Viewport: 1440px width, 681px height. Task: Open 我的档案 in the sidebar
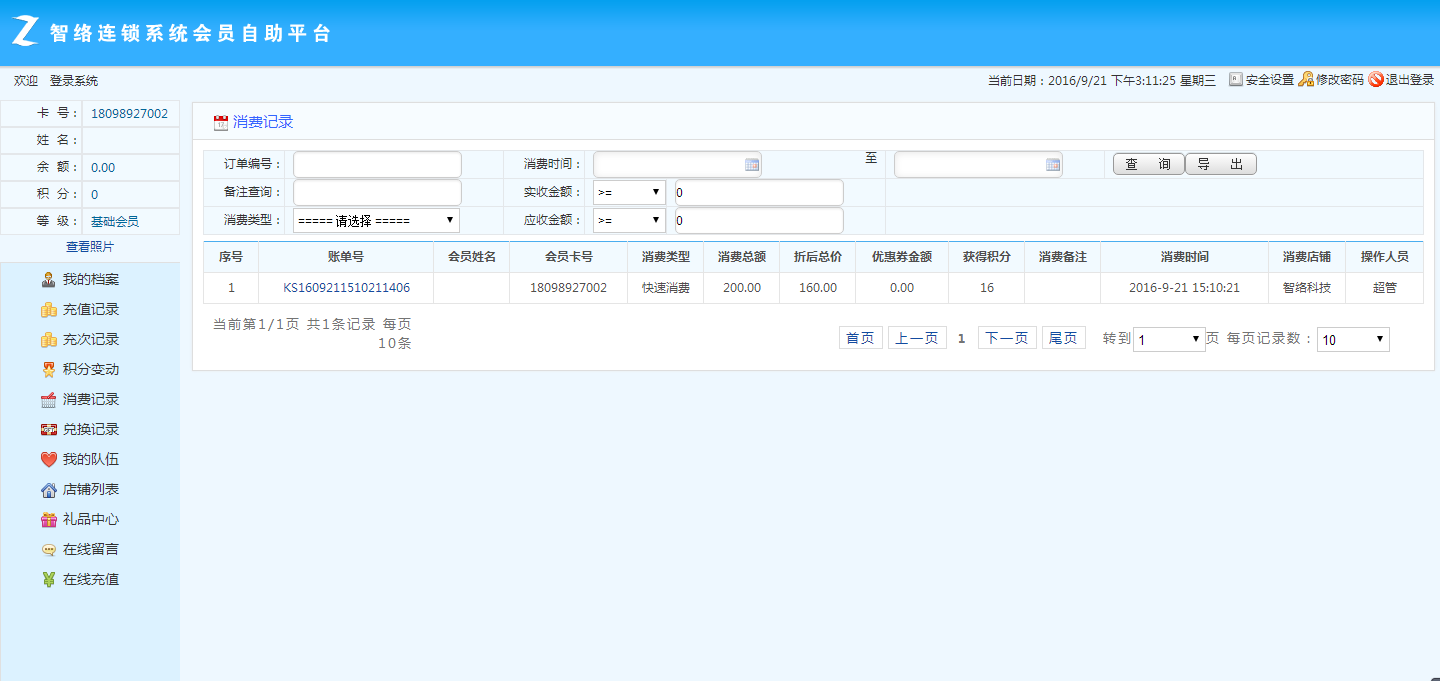click(91, 279)
